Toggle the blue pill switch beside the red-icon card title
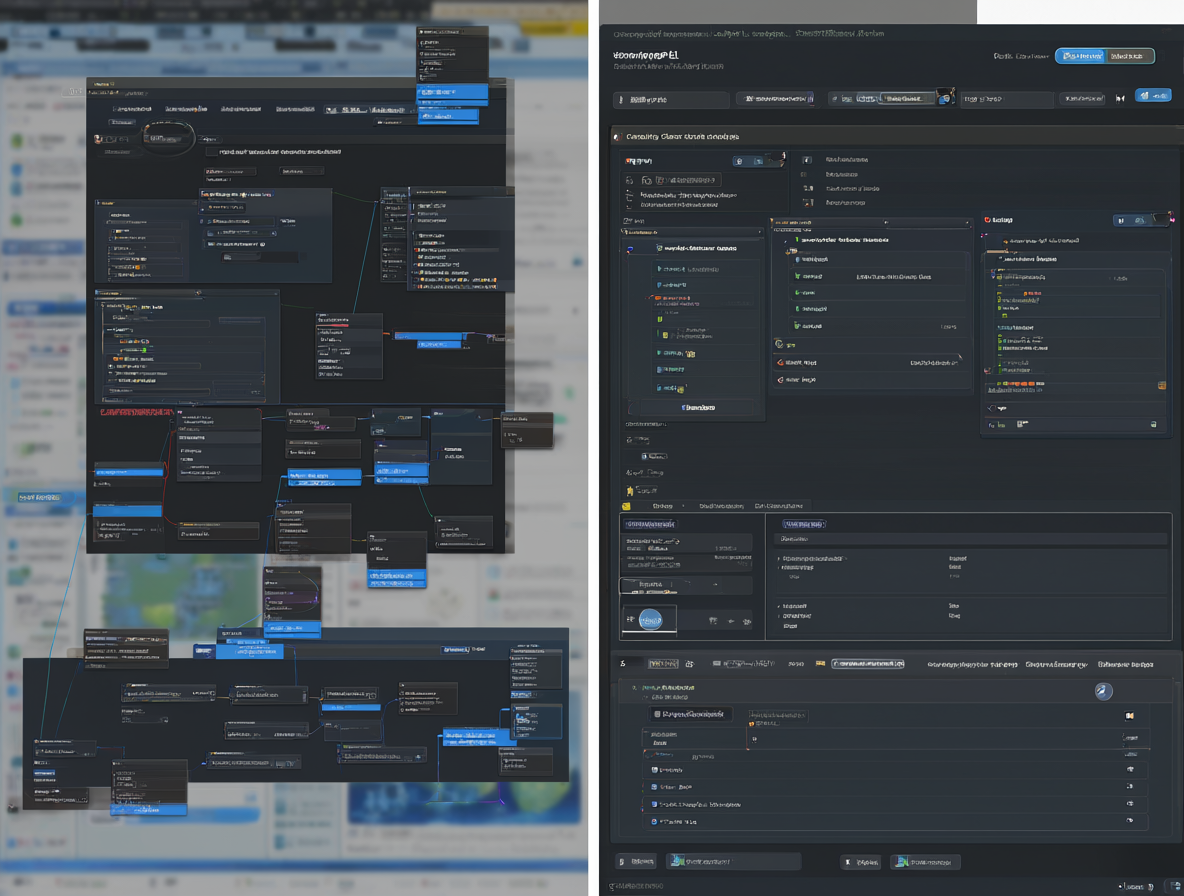 [1140, 220]
